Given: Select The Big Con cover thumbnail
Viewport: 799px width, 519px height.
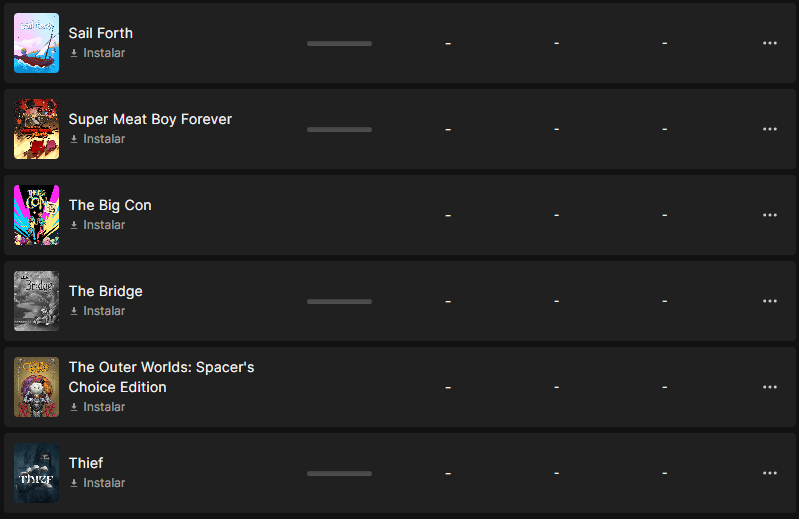Looking at the screenshot, I should point(36,215).
